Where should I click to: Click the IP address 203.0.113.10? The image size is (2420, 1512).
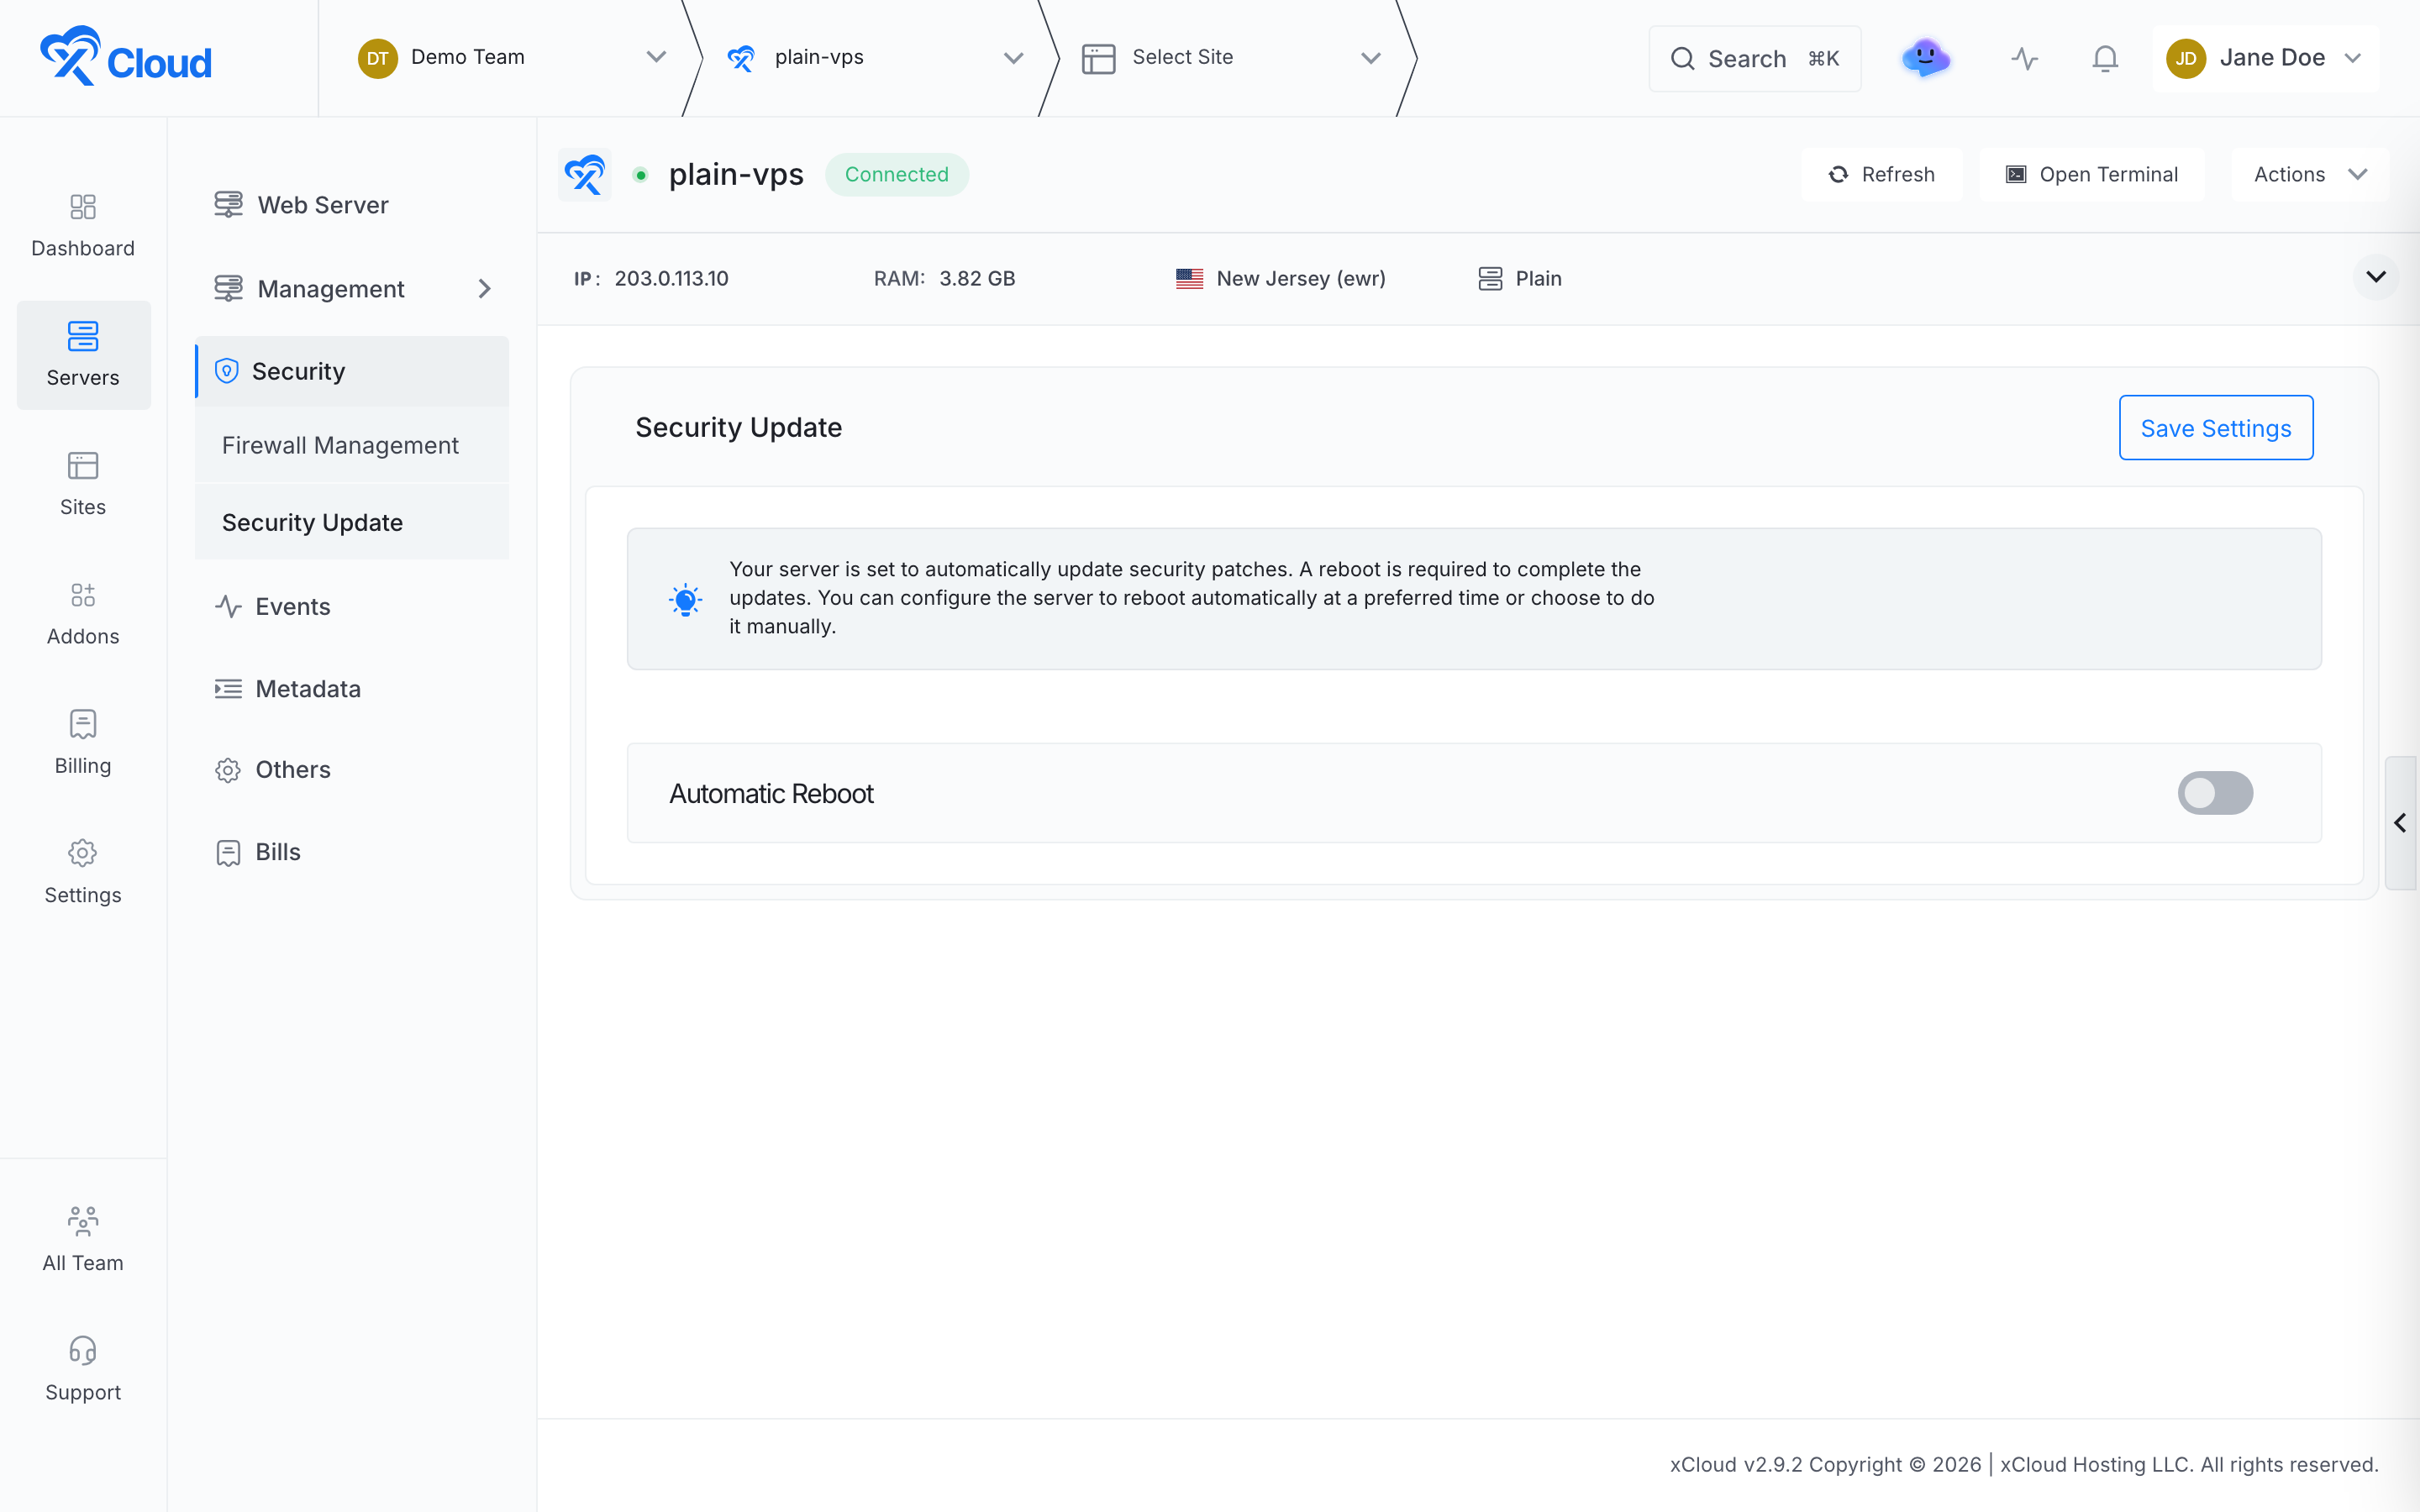coord(671,279)
